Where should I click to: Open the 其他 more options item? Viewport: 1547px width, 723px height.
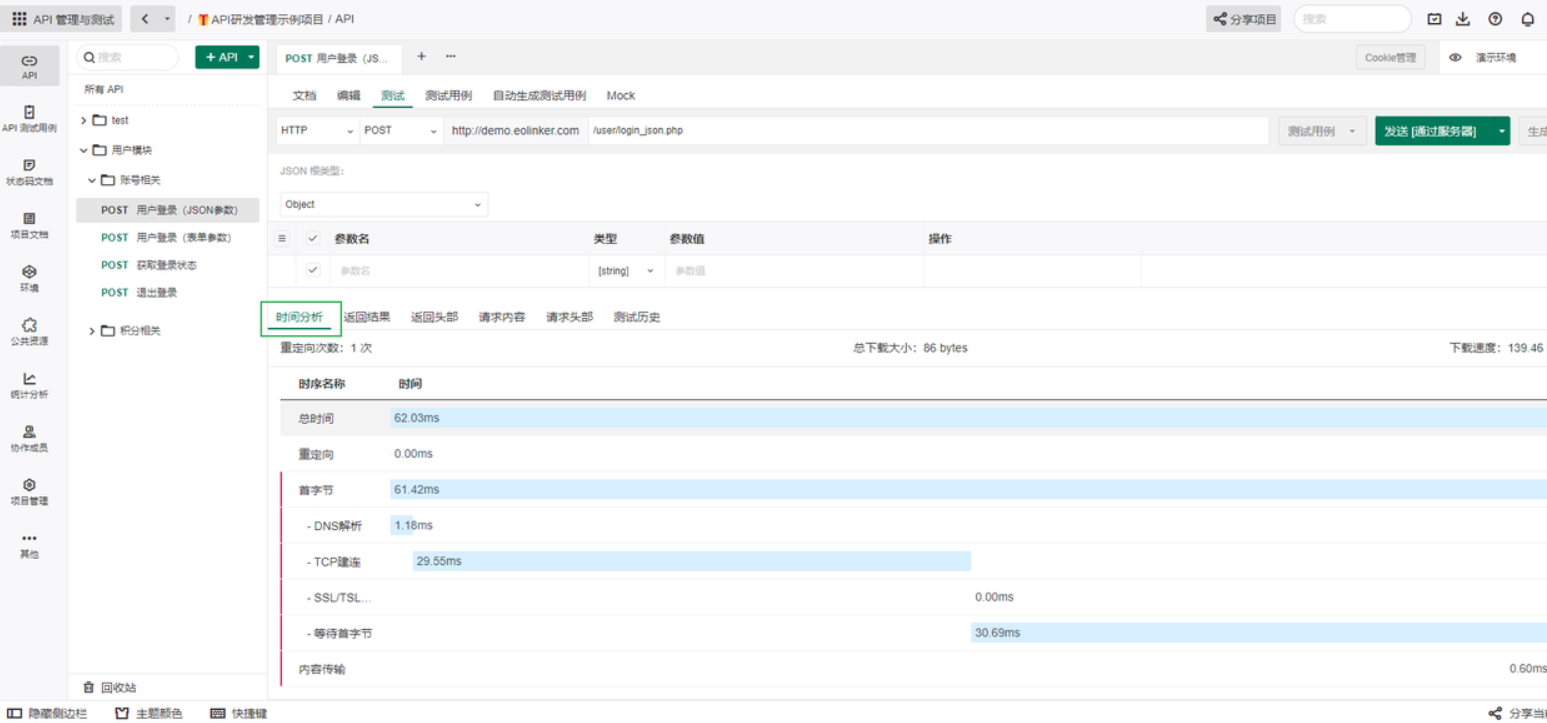click(29, 545)
